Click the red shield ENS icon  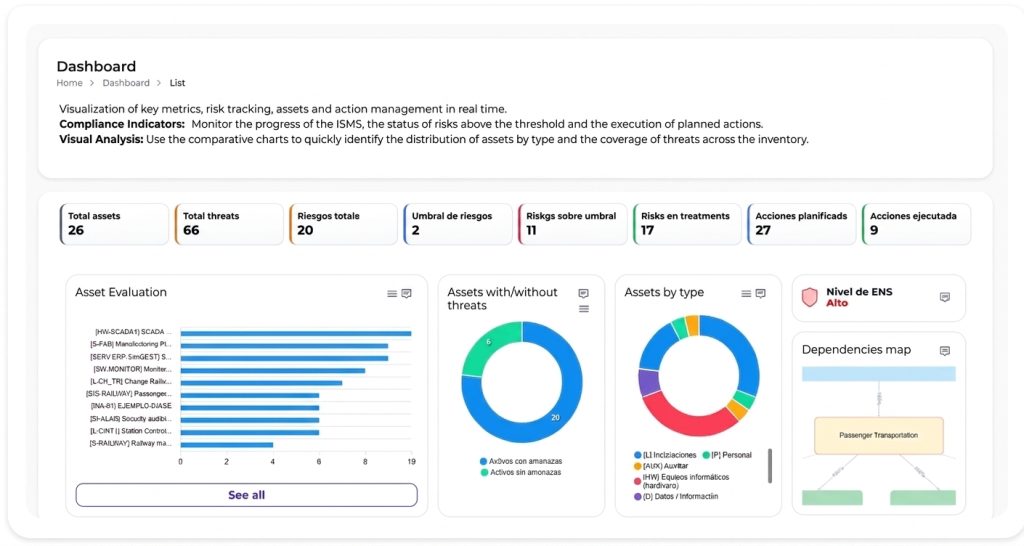click(810, 297)
